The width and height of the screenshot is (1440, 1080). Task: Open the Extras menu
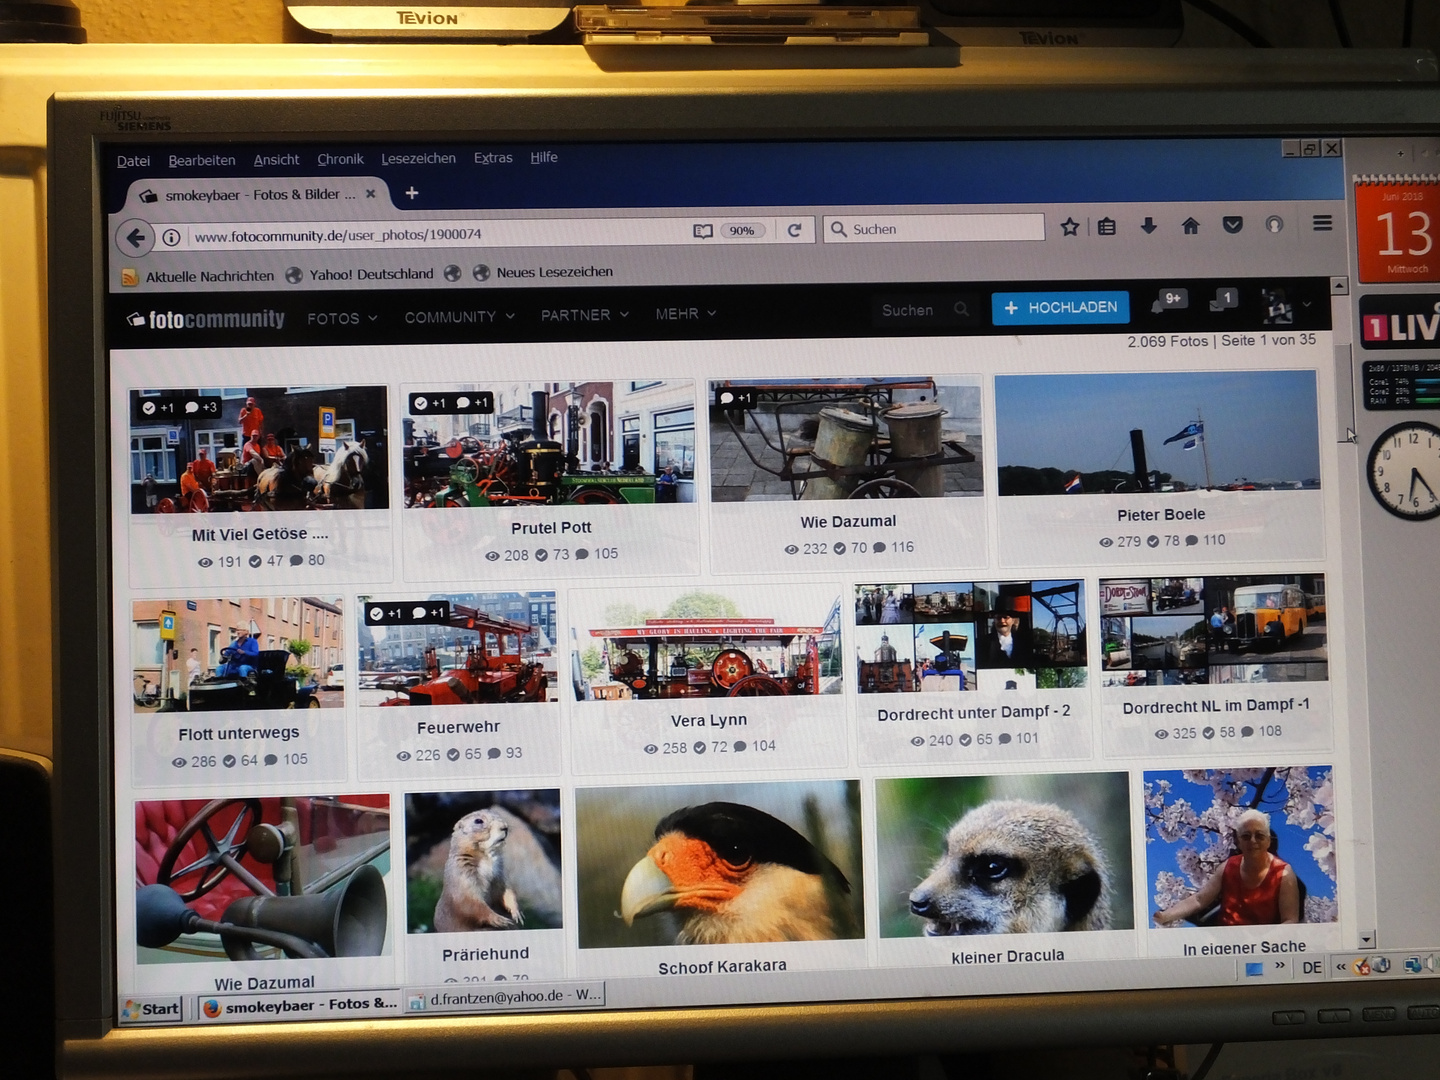[493, 158]
